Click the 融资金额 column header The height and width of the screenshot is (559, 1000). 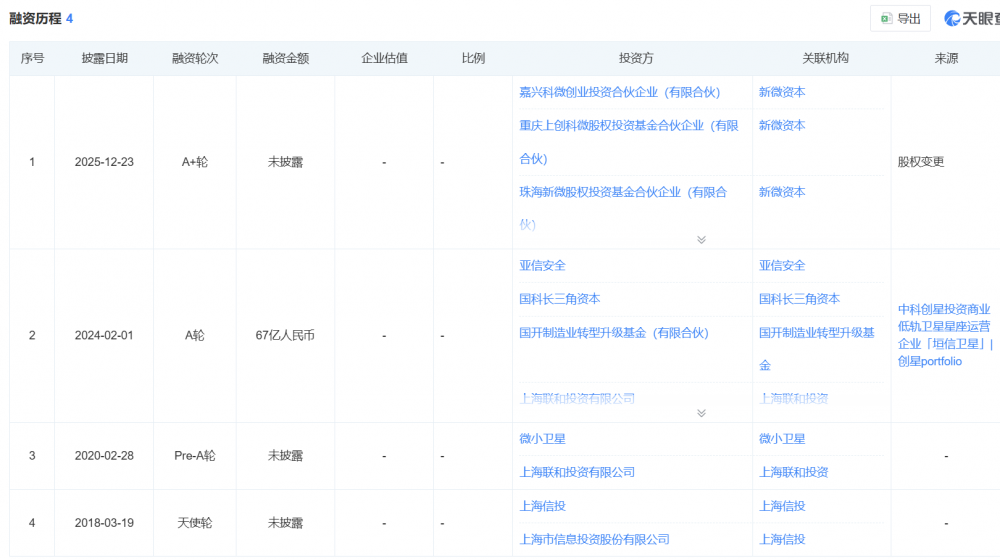285,59
